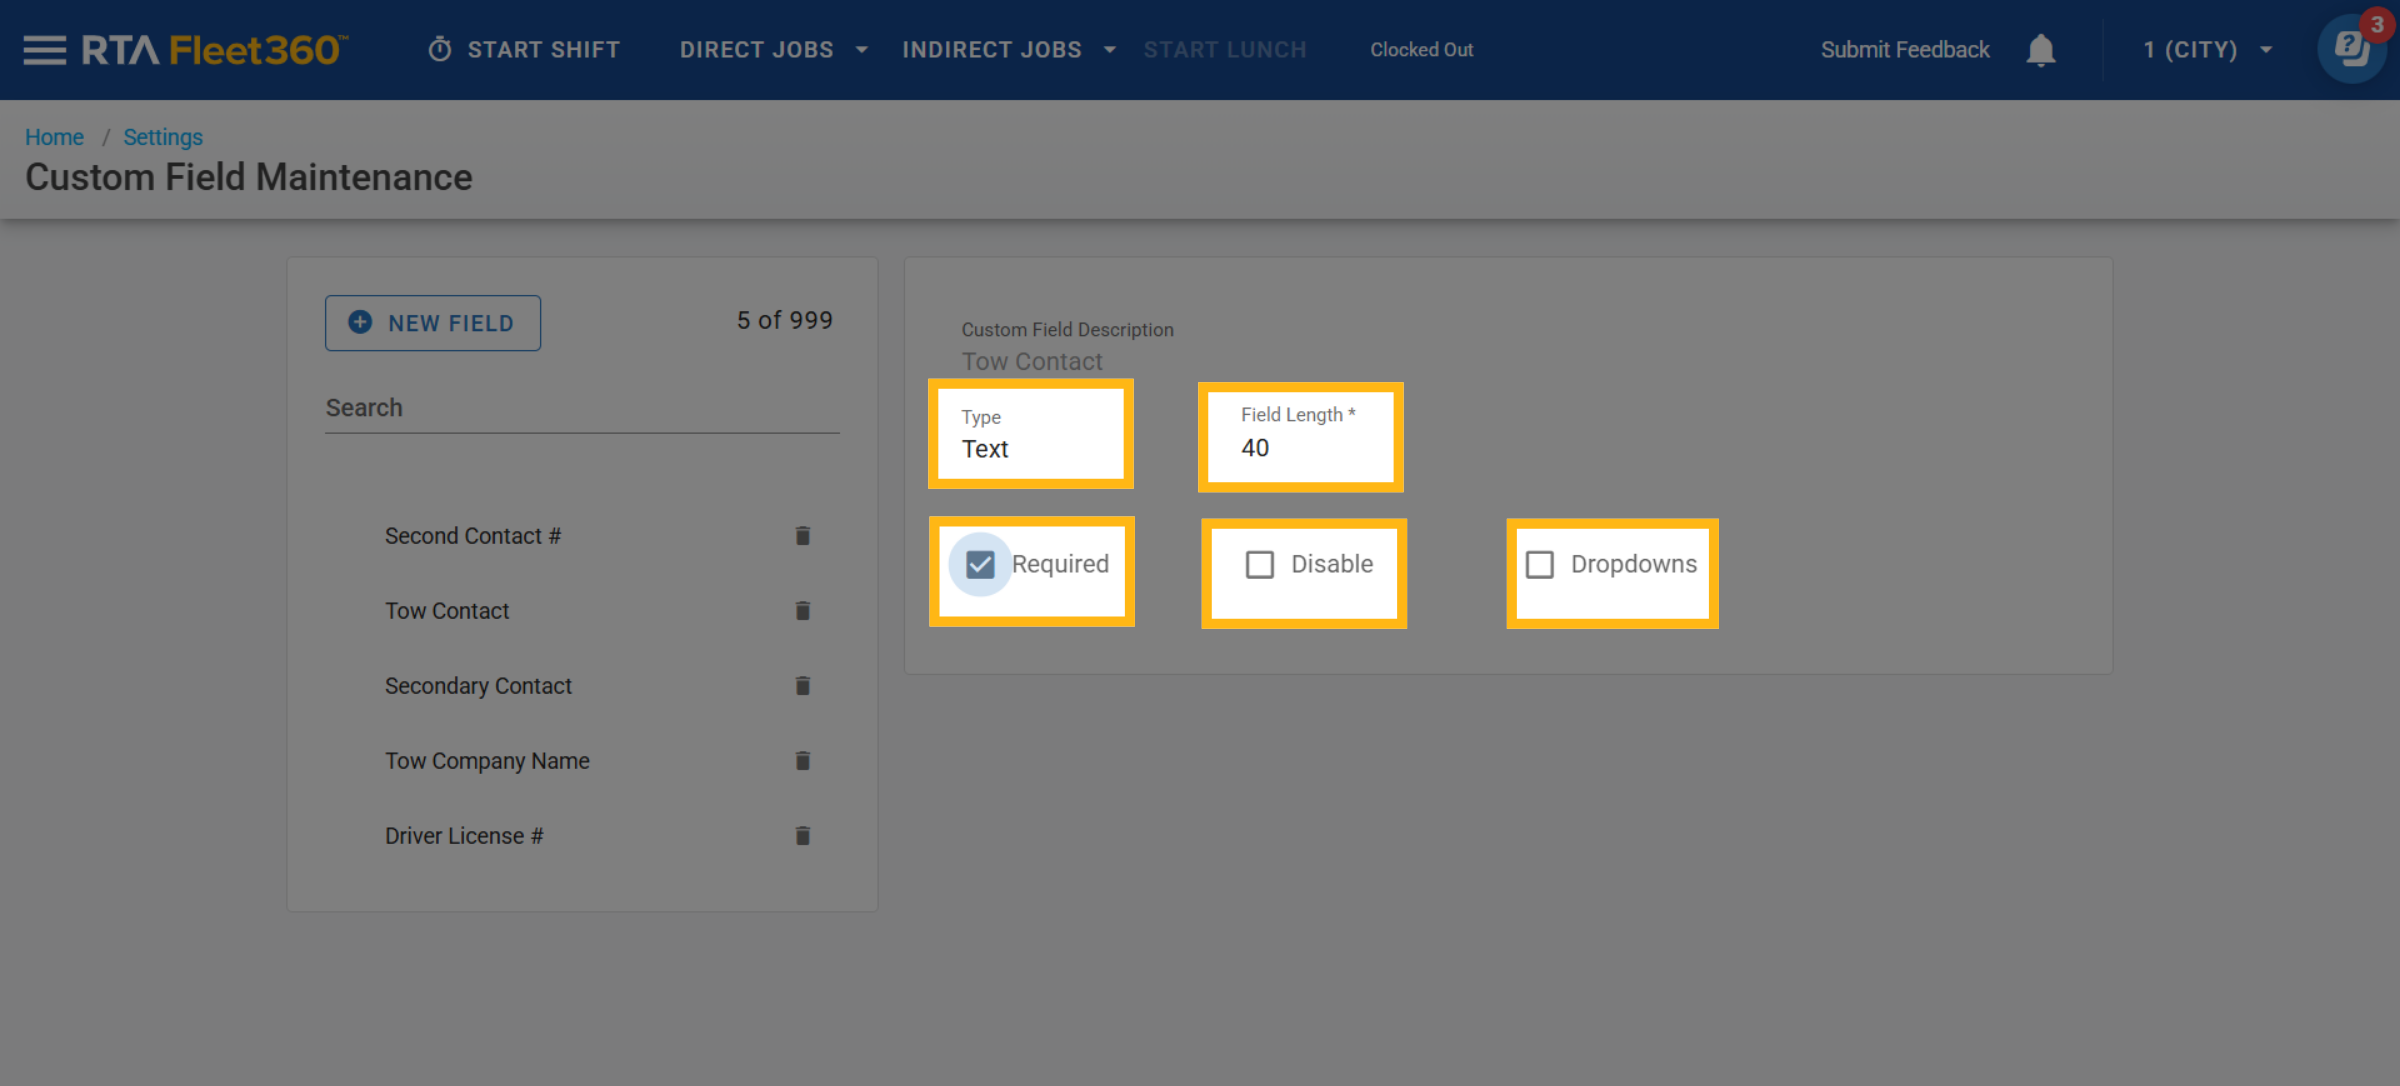This screenshot has height=1086, width=2400.
Task: Open the help chat icon with badge
Action: (2351, 48)
